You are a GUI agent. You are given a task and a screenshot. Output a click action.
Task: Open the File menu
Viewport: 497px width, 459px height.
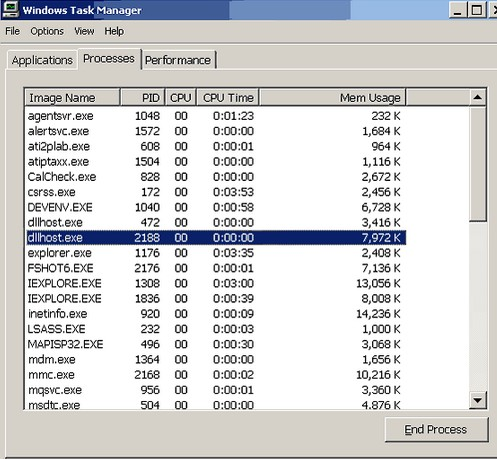[x=12, y=31]
